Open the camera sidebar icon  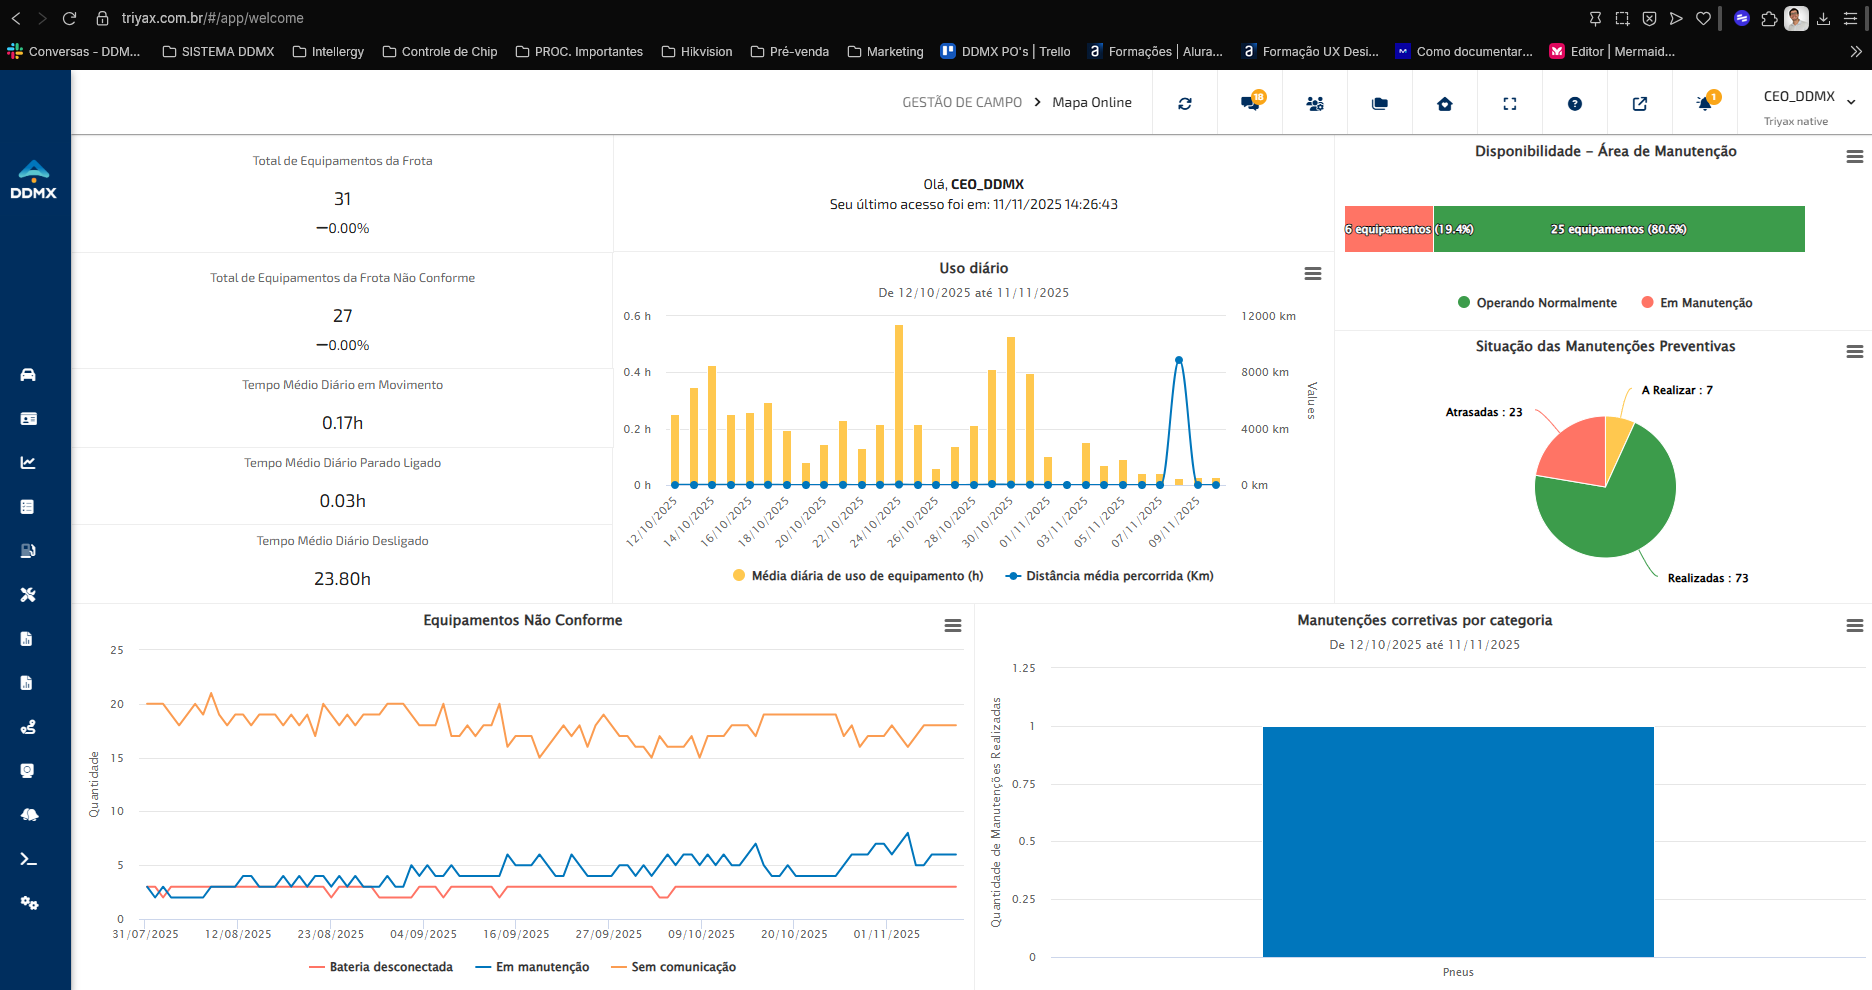click(x=28, y=771)
